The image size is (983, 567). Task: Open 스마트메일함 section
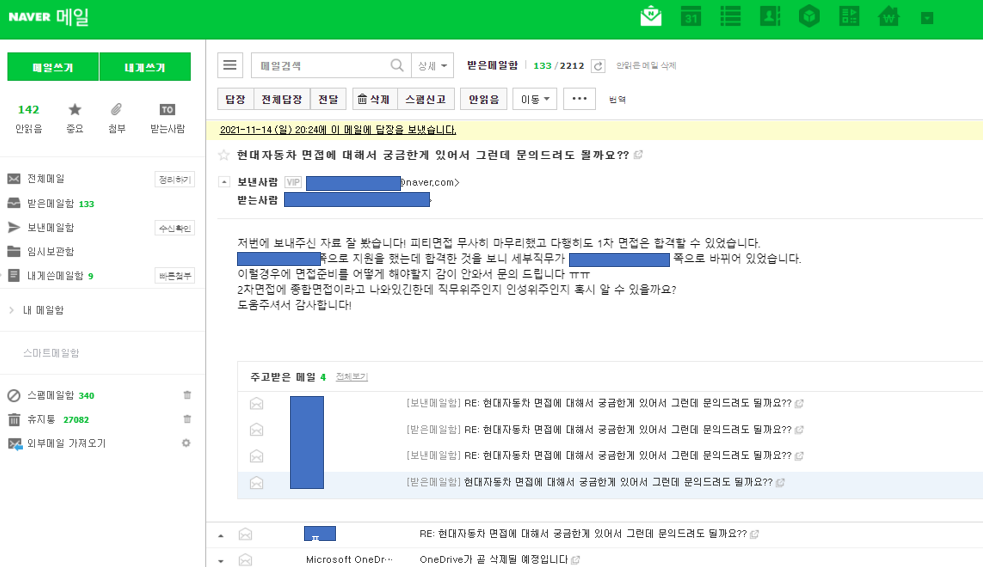click(x=51, y=353)
